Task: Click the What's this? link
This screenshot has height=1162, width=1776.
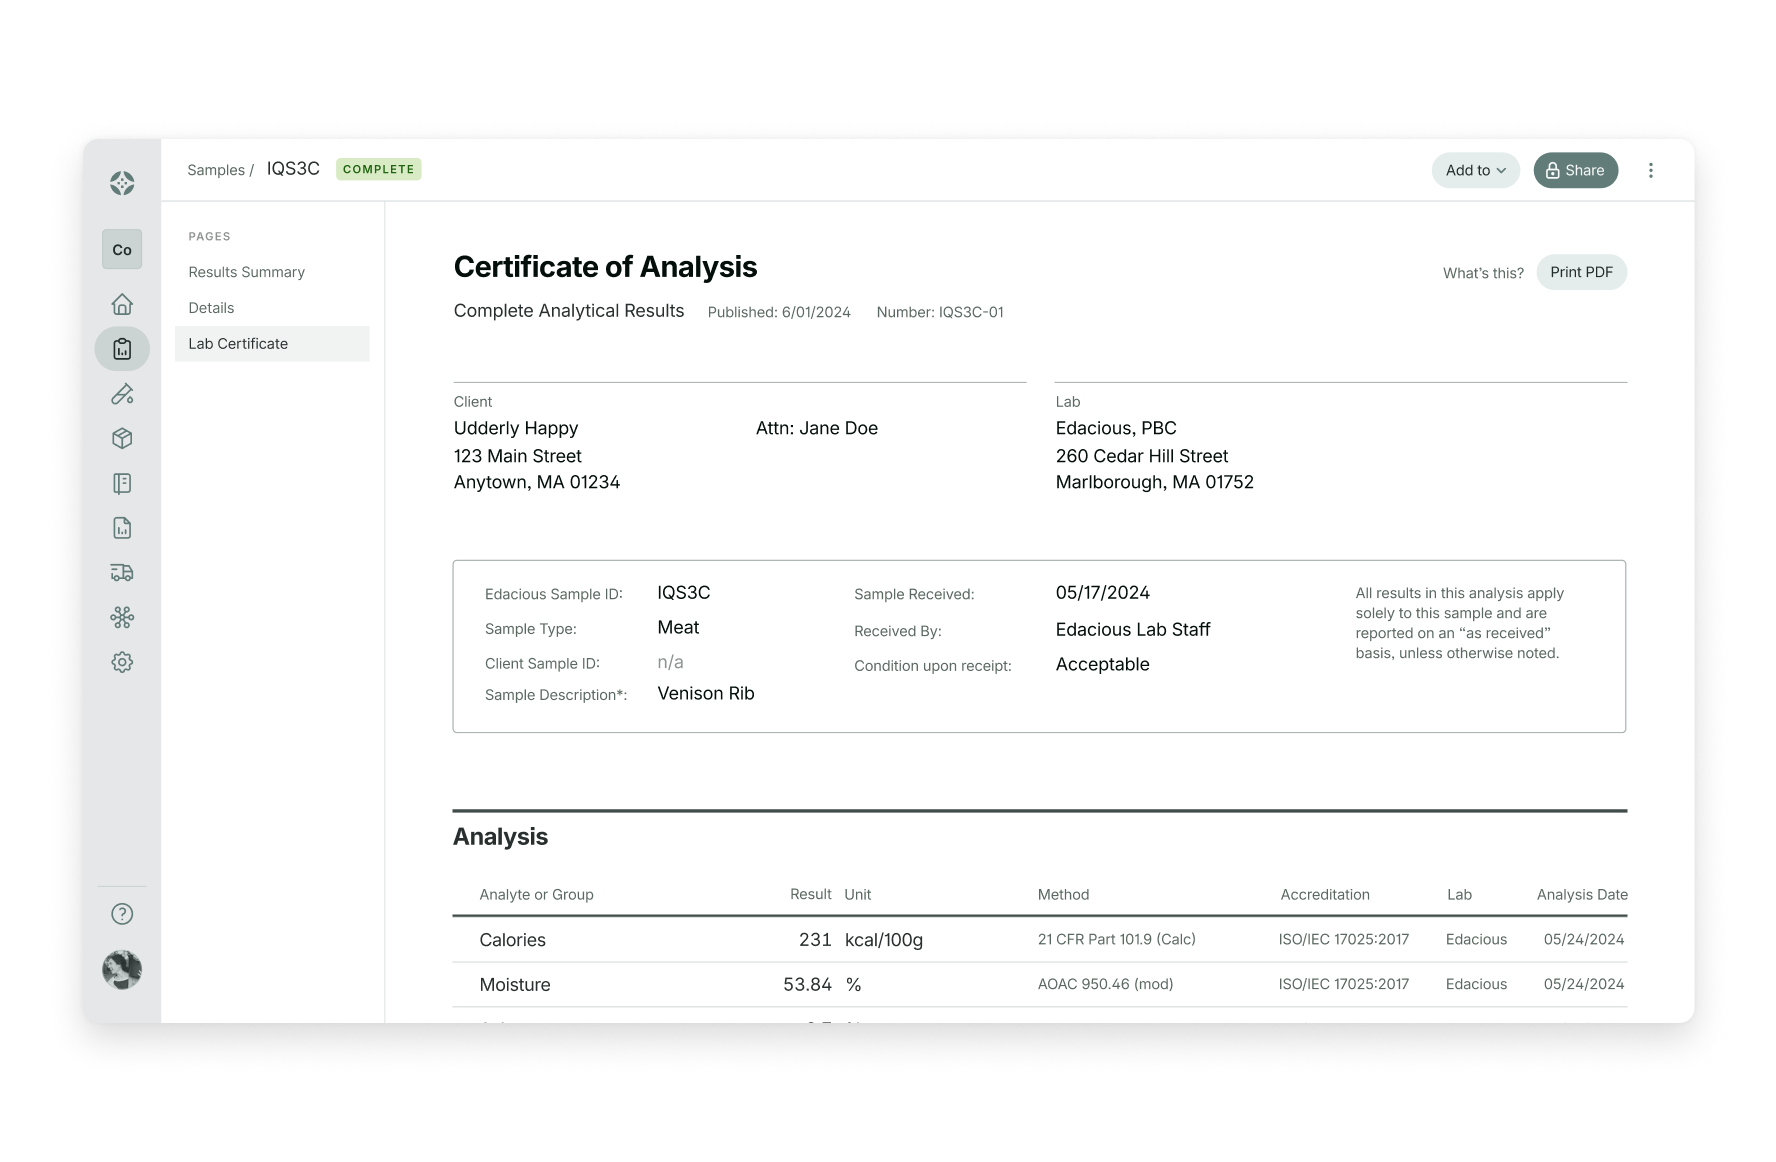Action: [1483, 273]
